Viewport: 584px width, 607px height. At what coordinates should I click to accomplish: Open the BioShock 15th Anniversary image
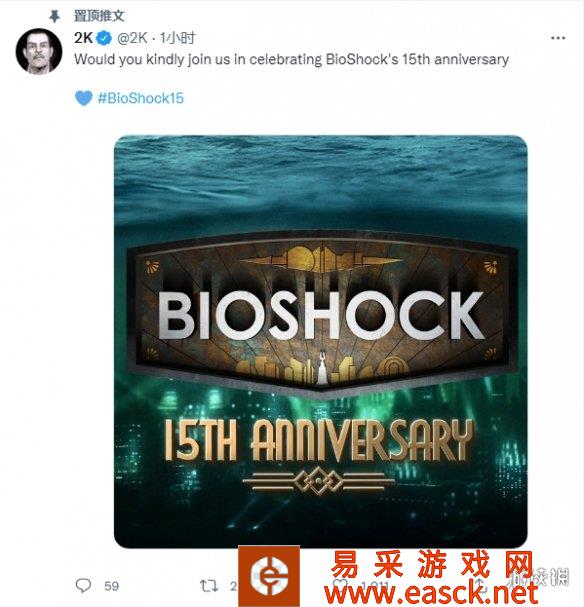pos(320,341)
